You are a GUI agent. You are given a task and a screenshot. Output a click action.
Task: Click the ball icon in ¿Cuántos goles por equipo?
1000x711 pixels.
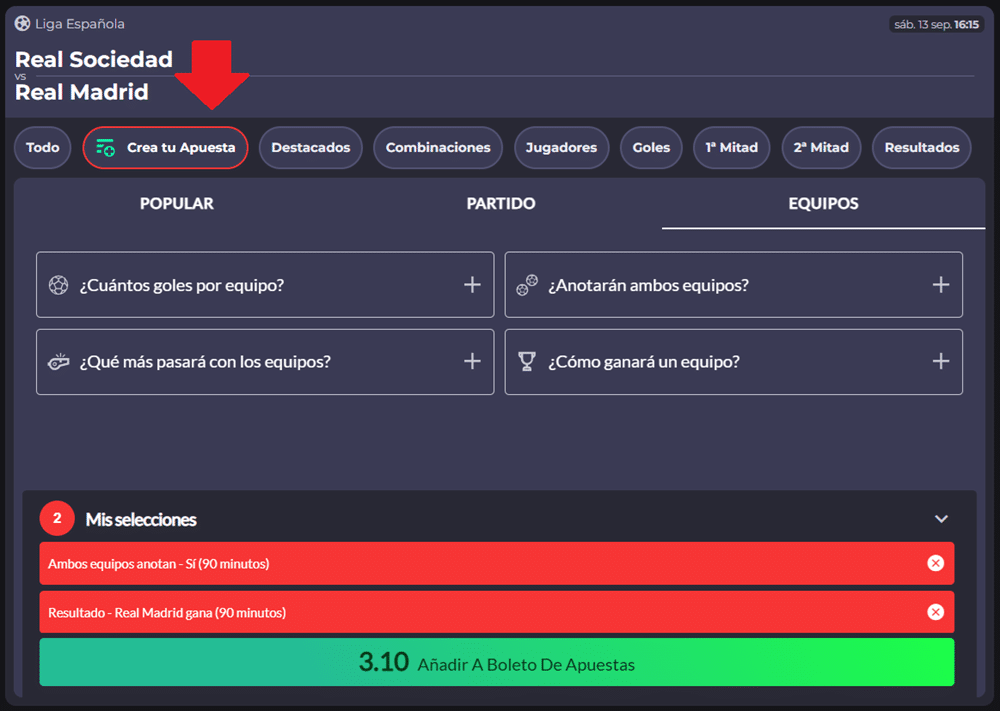coord(59,284)
